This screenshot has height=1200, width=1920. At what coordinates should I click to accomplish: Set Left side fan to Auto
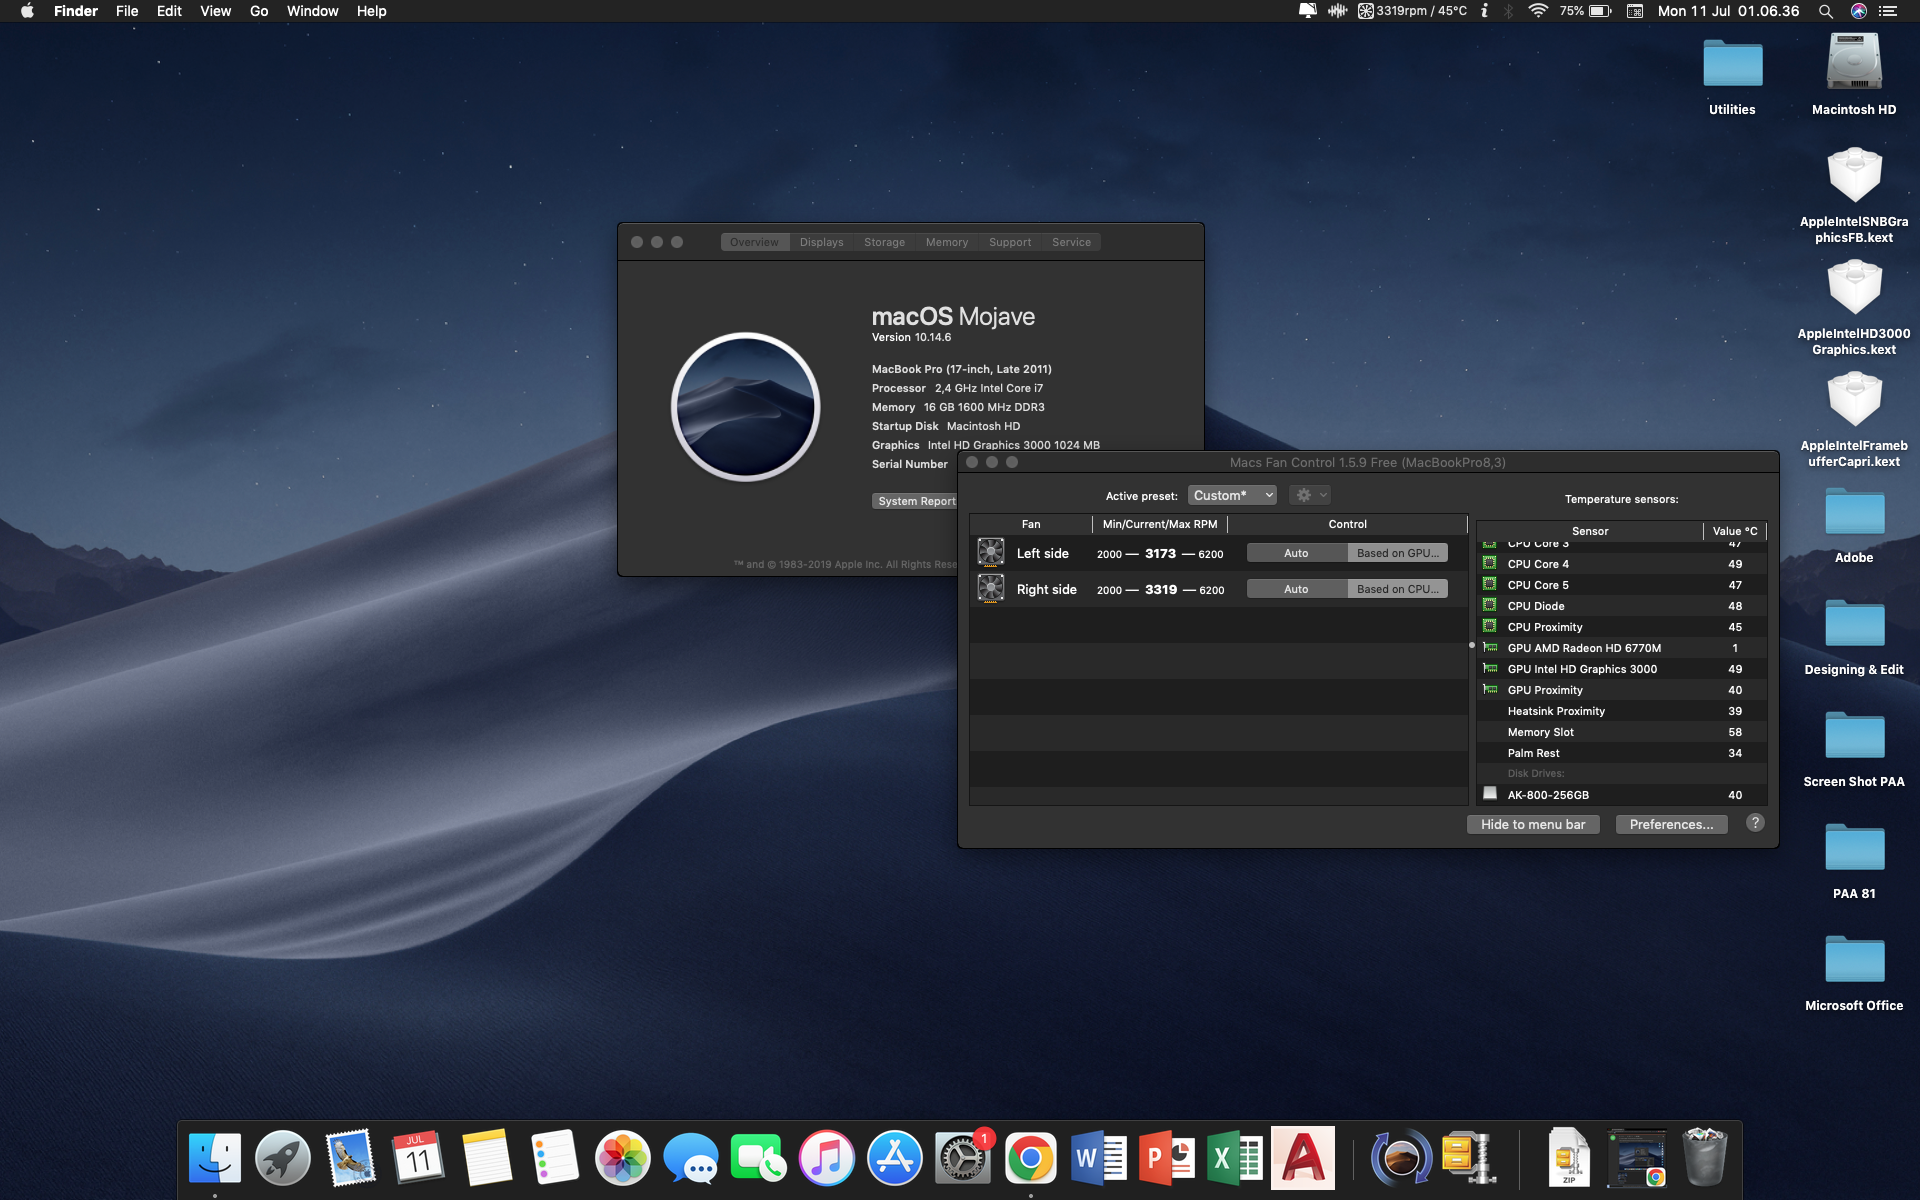(x=1296, y=553)
